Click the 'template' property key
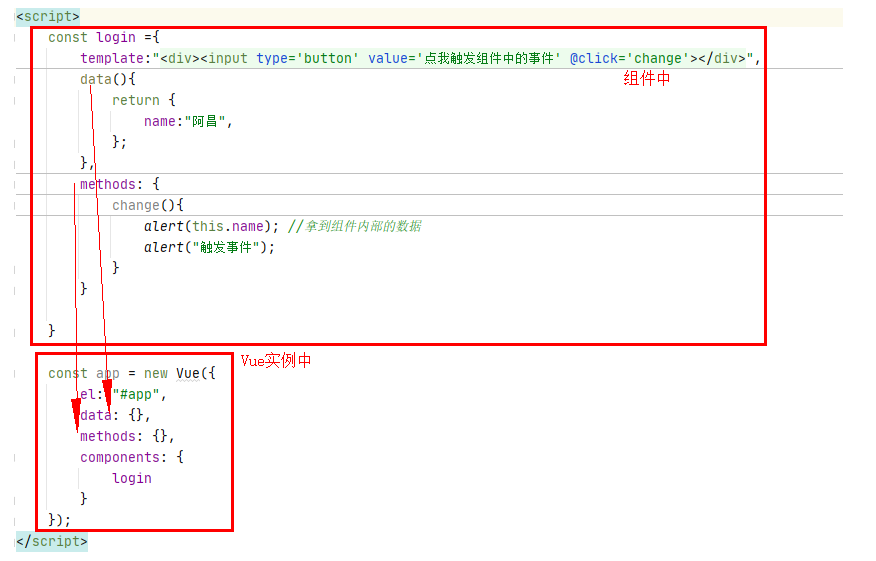Screen dimensions: 876x561 pyautogui.click(x=112, y=58)
